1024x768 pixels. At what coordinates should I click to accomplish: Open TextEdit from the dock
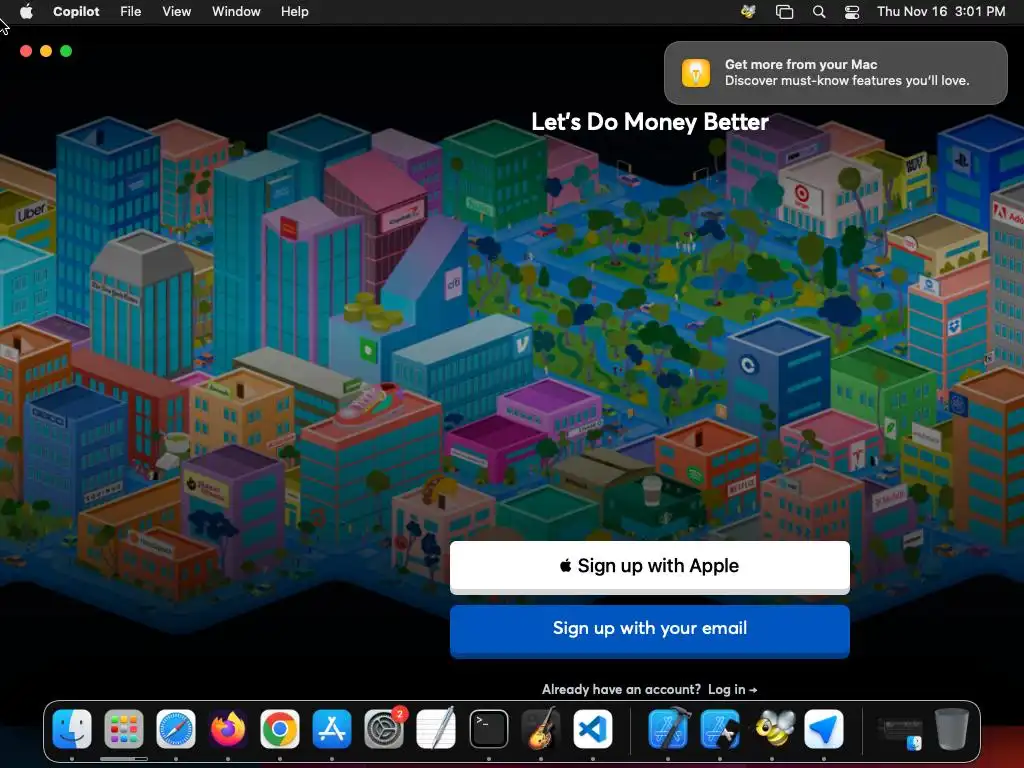436,728
